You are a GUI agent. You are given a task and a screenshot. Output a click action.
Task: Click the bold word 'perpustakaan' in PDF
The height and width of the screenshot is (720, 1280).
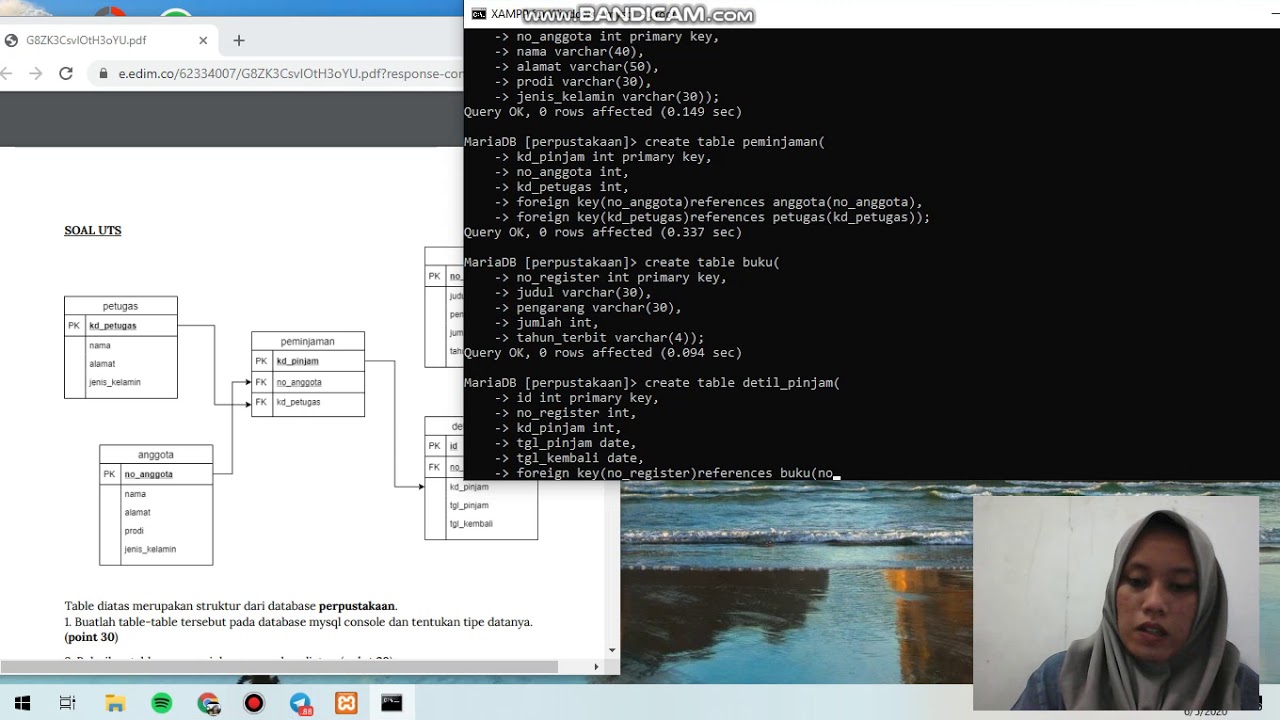[x=357, y=606]
